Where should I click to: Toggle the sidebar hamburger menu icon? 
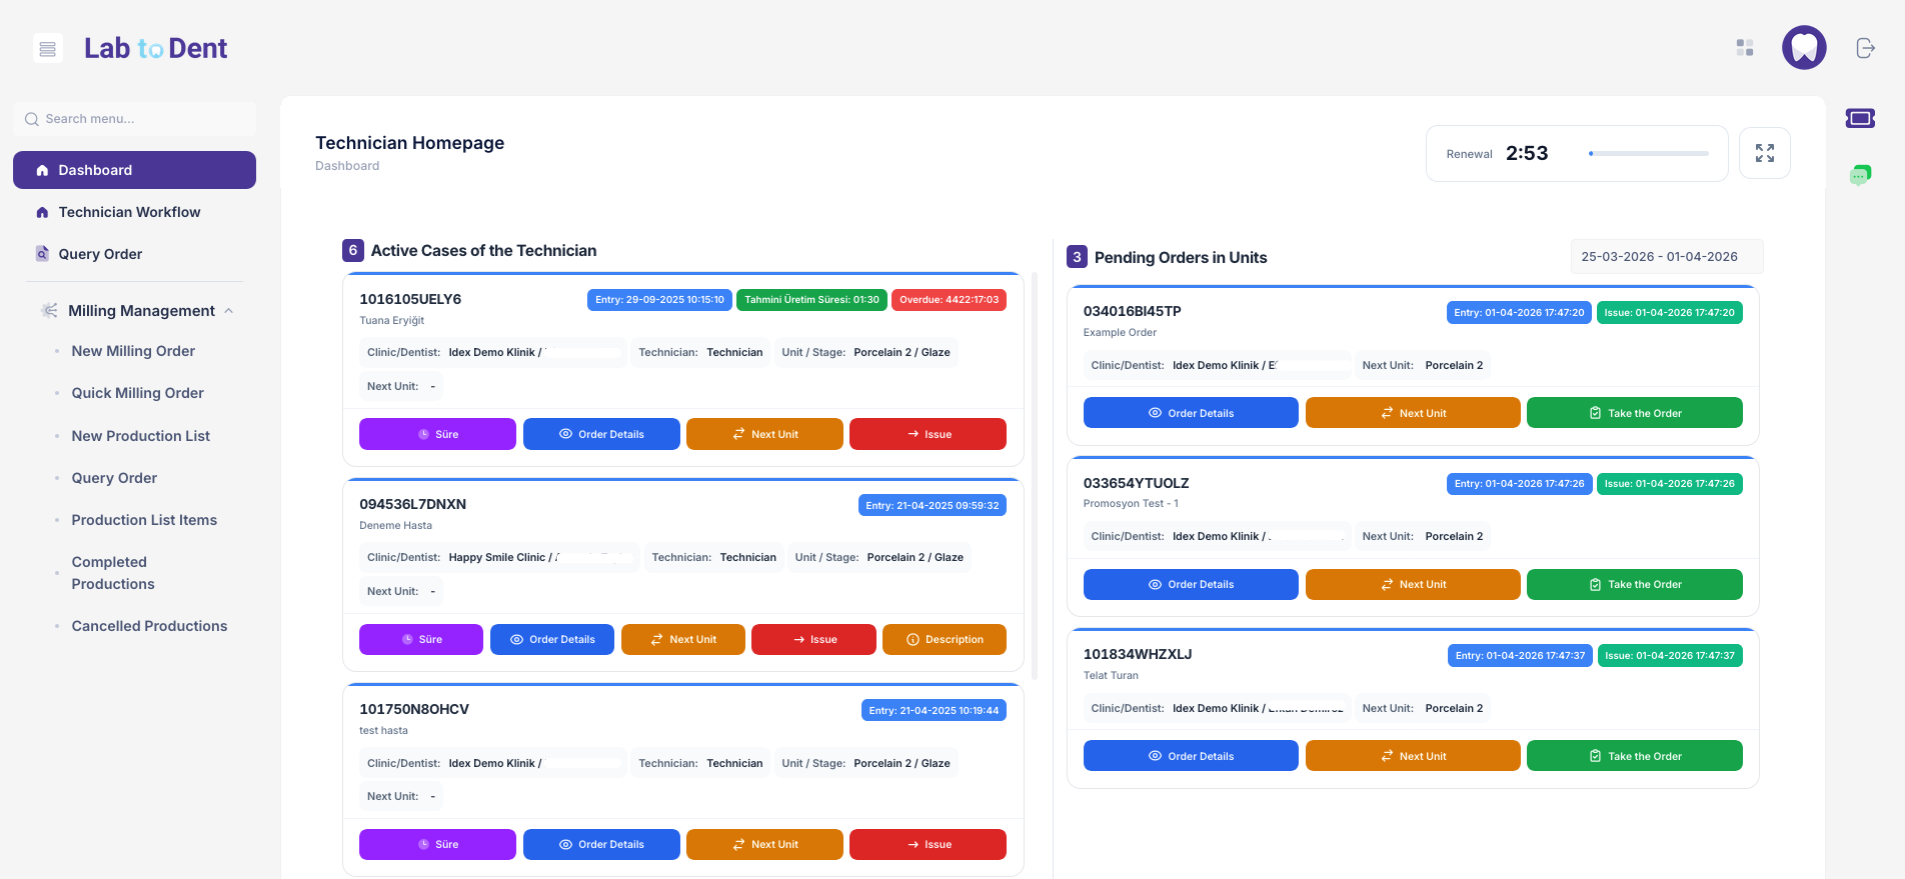coord(47,48)
